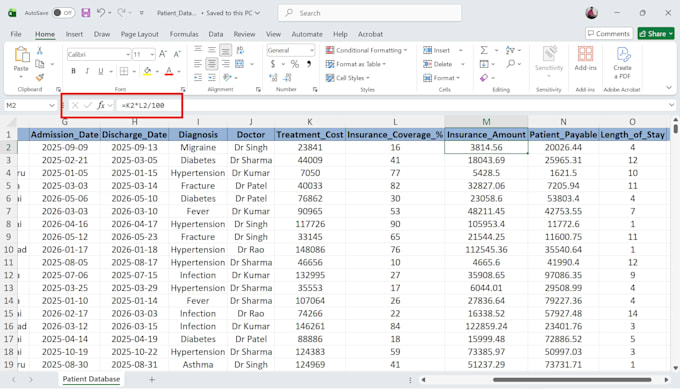Toggle Center horizontal alignment

point(212,64)
